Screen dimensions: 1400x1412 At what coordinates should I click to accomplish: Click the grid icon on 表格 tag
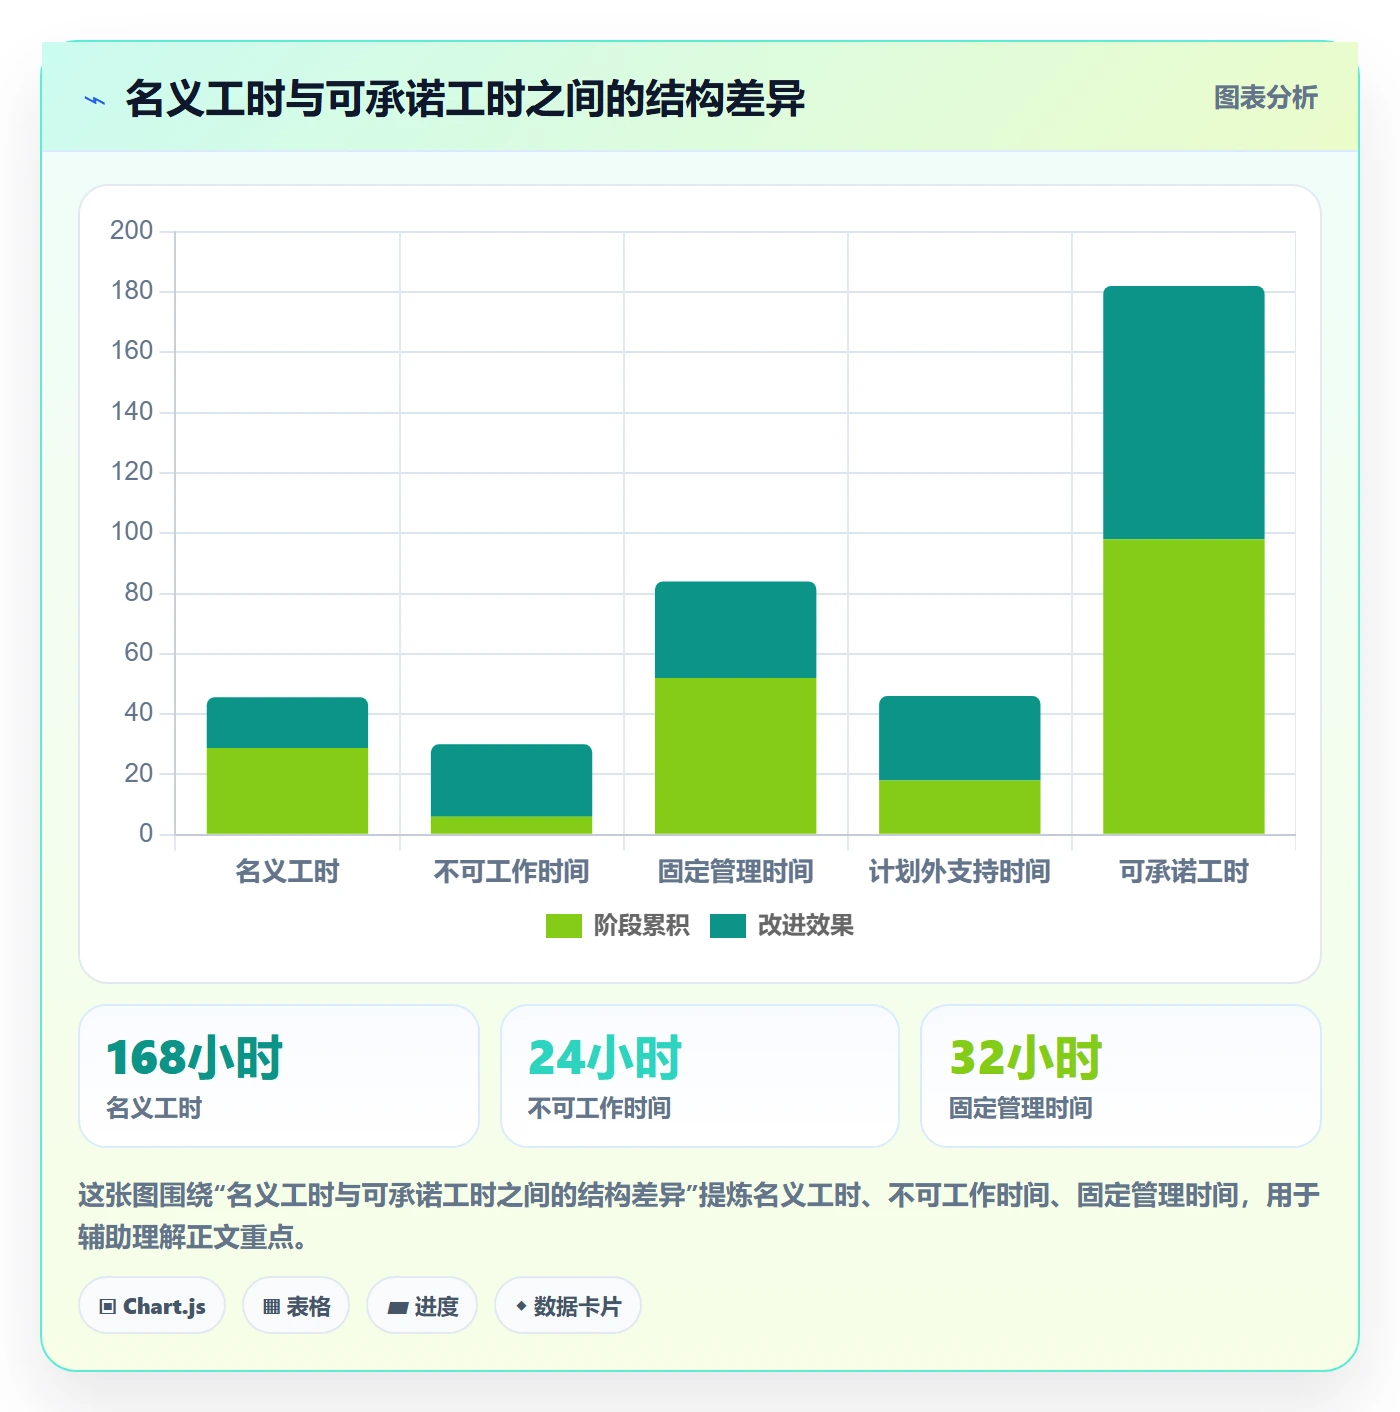pyautogui.click(x=271, y=1306)
